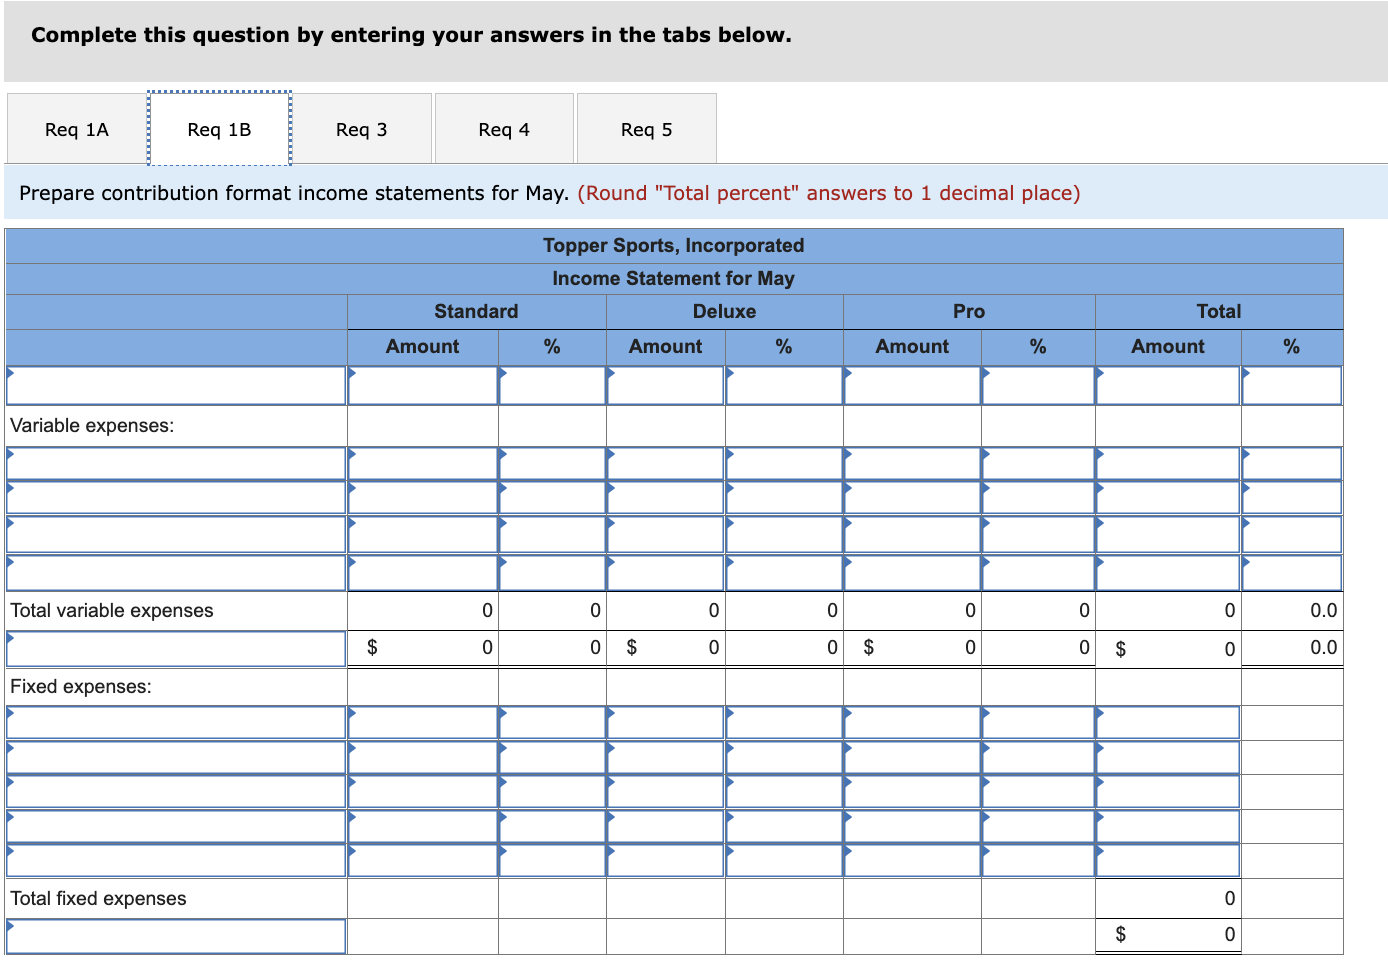Open second variable expense label dropdown

(x=176, y=498)
